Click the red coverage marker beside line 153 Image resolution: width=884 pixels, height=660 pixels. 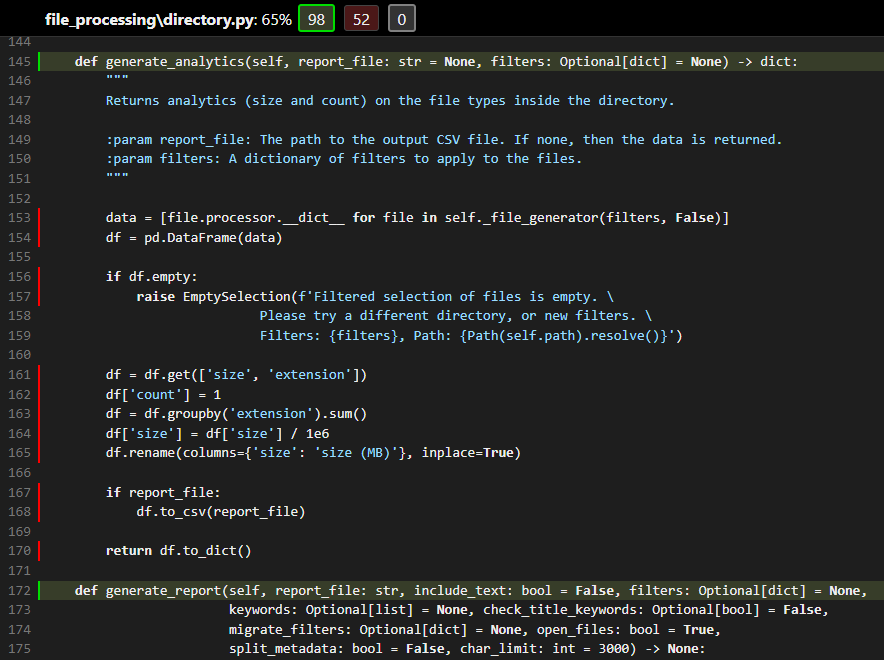click(x=38, y=217)
